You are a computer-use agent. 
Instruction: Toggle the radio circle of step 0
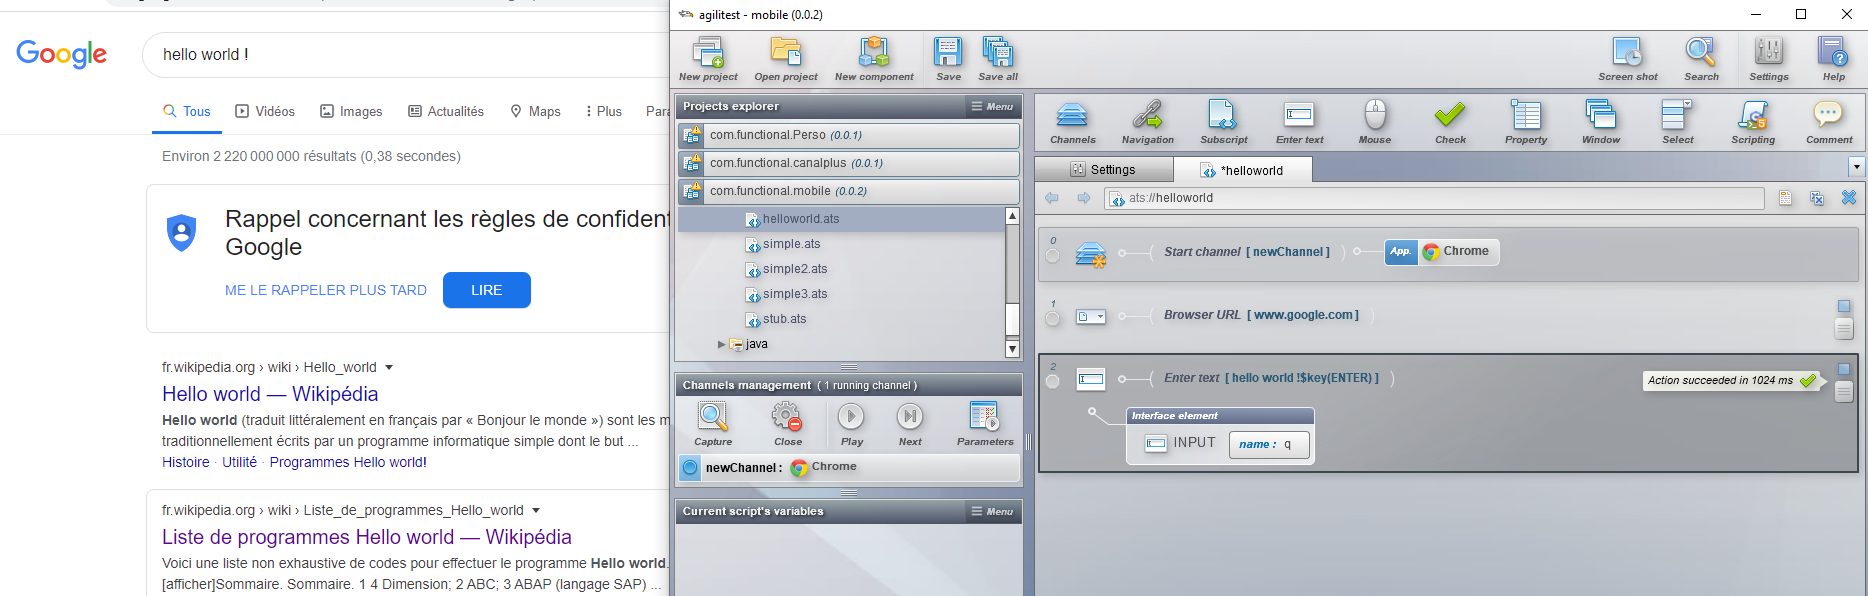pos(1052,256)
